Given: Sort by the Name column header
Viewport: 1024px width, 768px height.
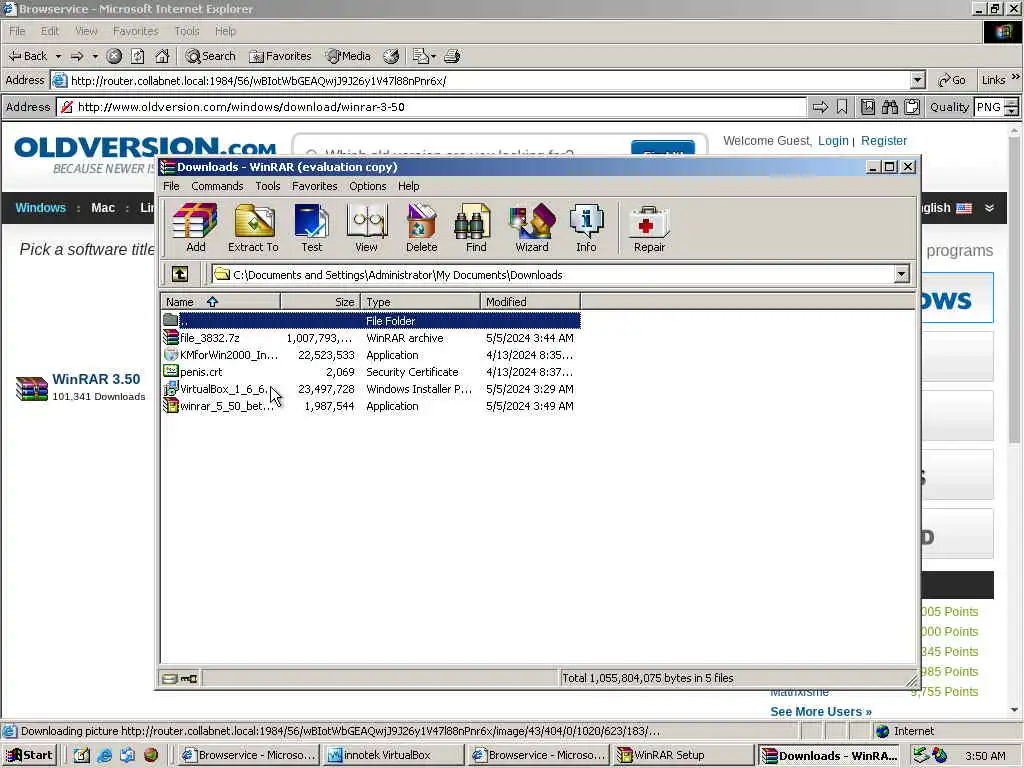Looking at the screenshot, I should [x=221, y=302].
